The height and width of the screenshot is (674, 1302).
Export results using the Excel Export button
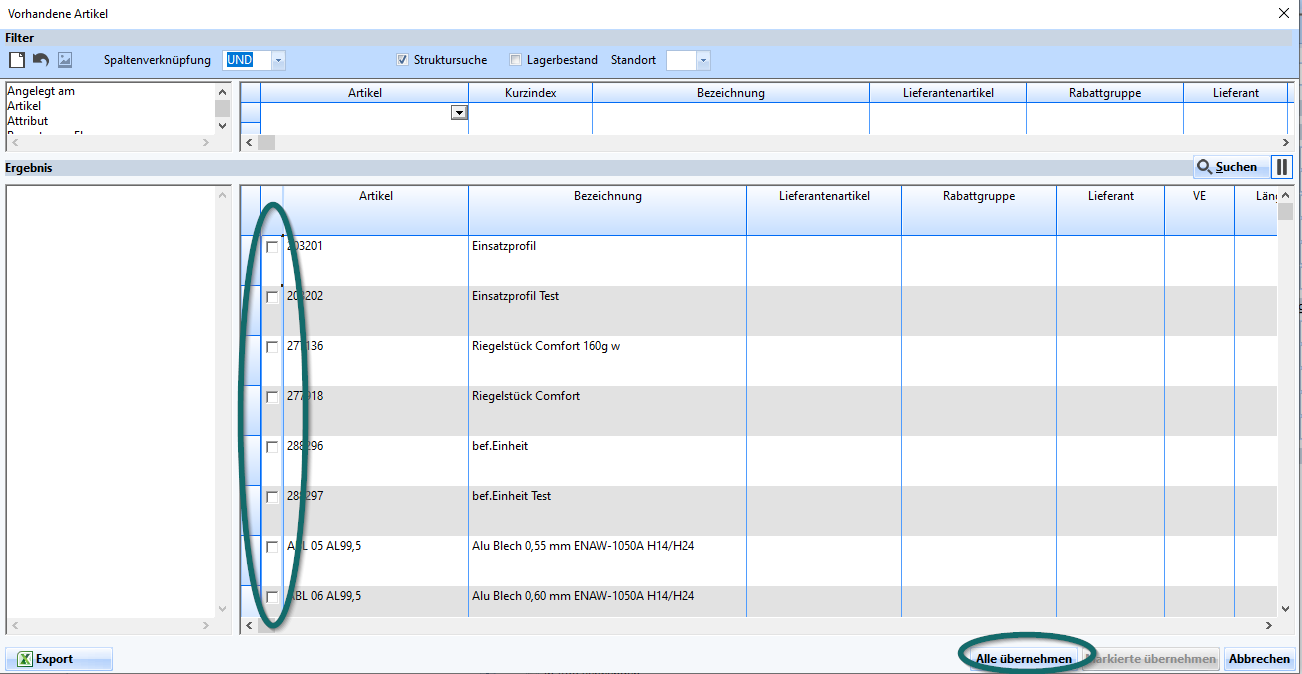click(59, 659)
